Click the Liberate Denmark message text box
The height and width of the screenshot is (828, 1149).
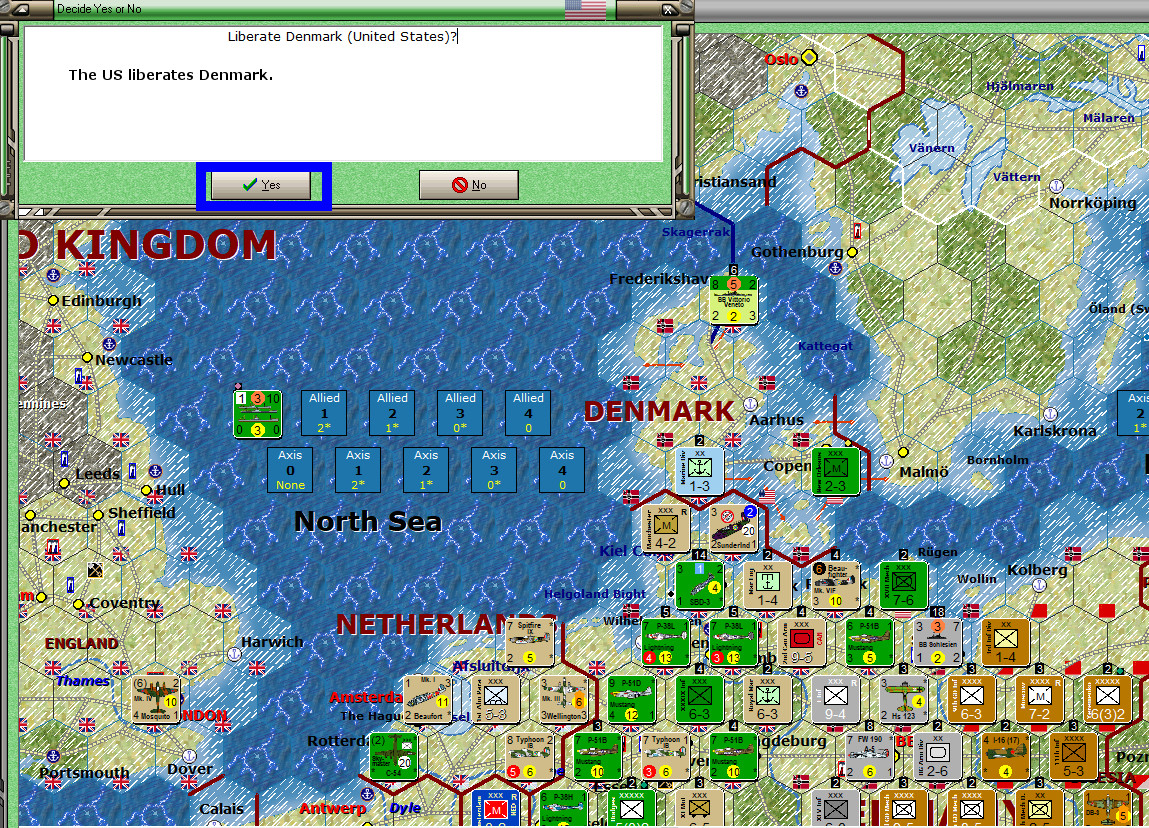344,94
